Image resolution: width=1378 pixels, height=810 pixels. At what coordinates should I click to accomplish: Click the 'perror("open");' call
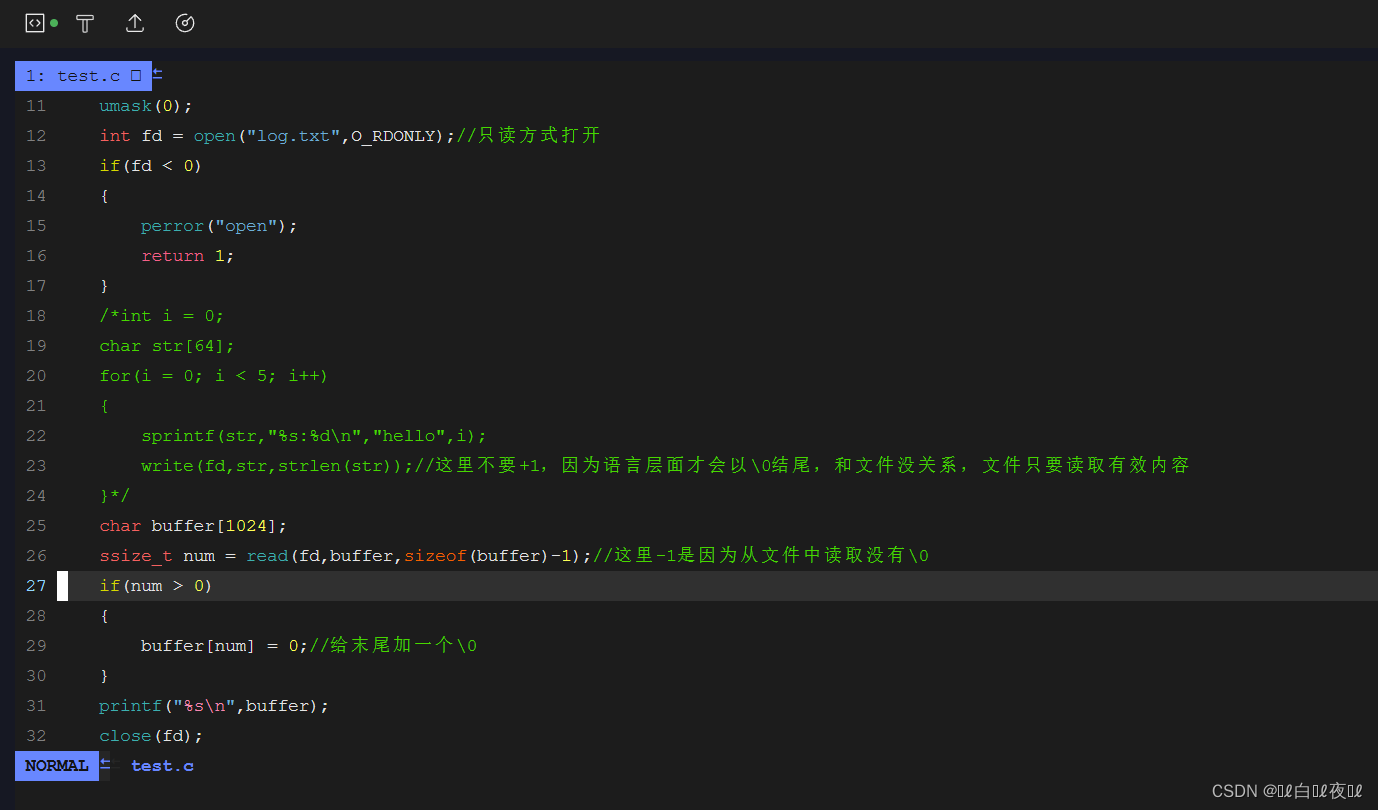[x=219, y=226]
